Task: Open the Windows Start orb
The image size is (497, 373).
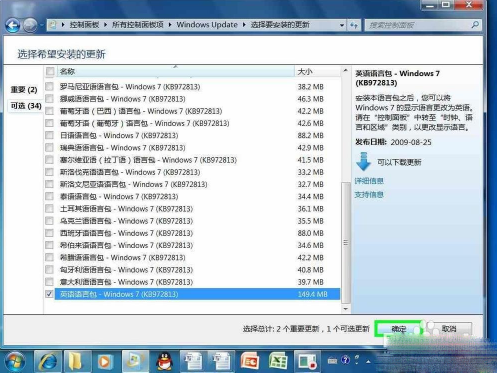Action: click(x=15, y=361)
